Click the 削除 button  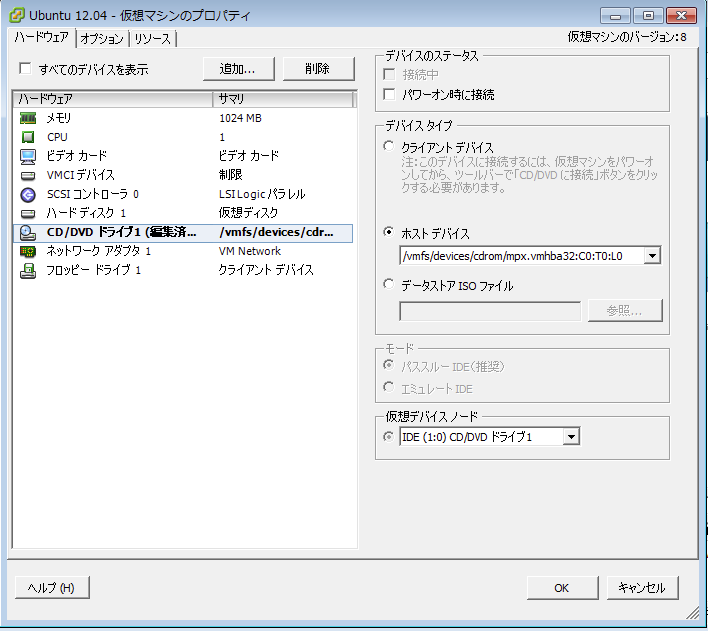318,69
